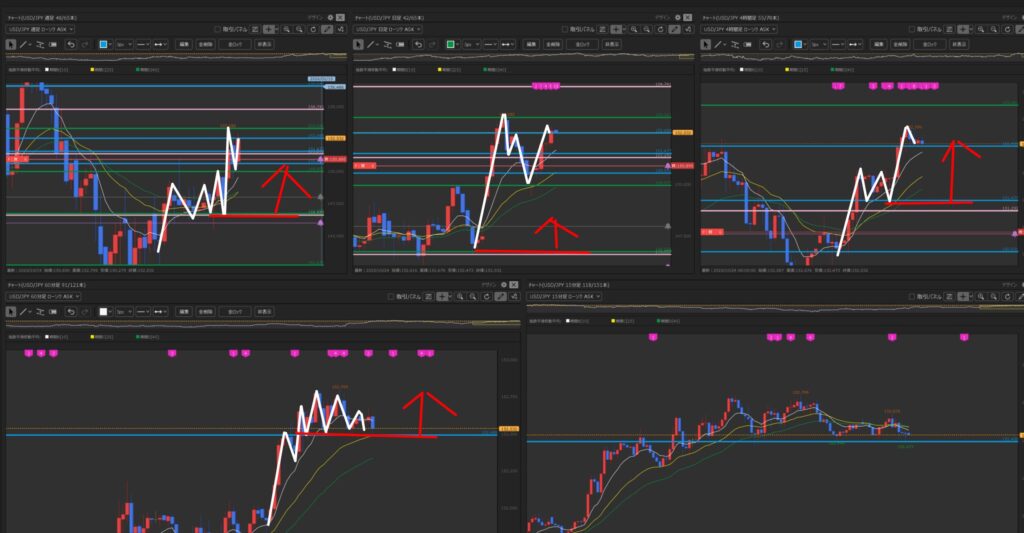Open settings gear of the weekly chart
Image resolution: width=1024 pixels, height=533 pixels.
coord(330,17)
